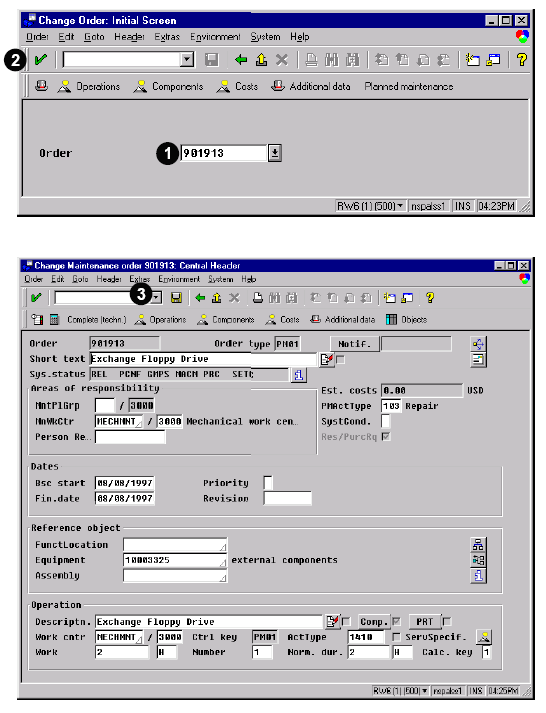Click Short text field Exchange Floppy Drive
Viewport: 546px width, 713px height.
[203, 359]
